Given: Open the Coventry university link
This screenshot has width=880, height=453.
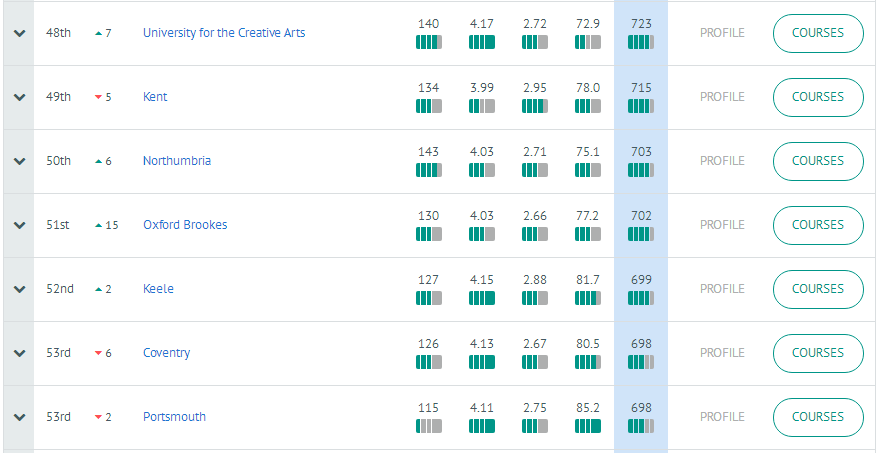Looking at the screenshot, I should (166, 353).
